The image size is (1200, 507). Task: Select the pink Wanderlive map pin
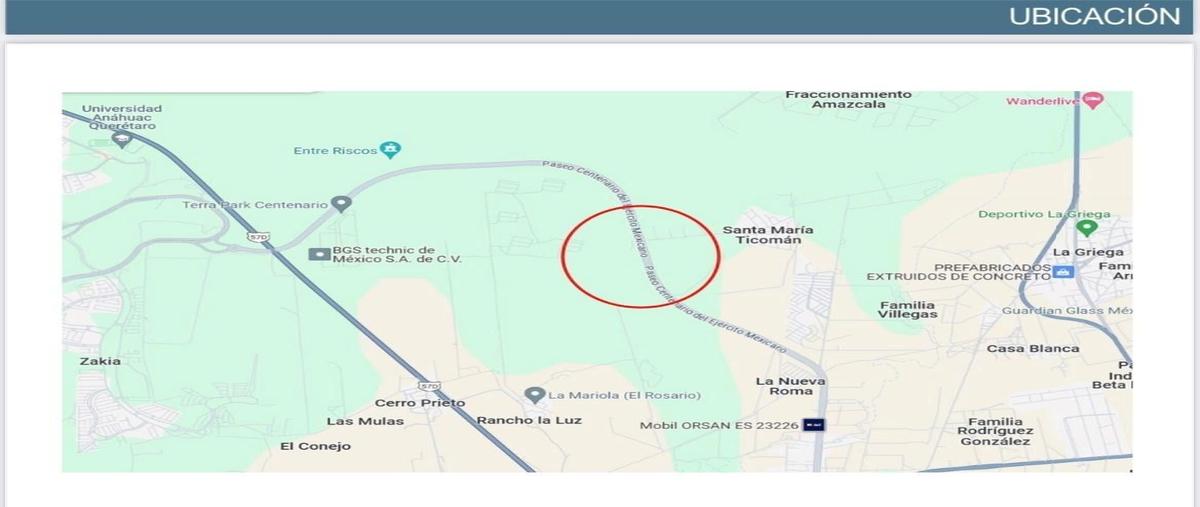(x=1093, y=101)
